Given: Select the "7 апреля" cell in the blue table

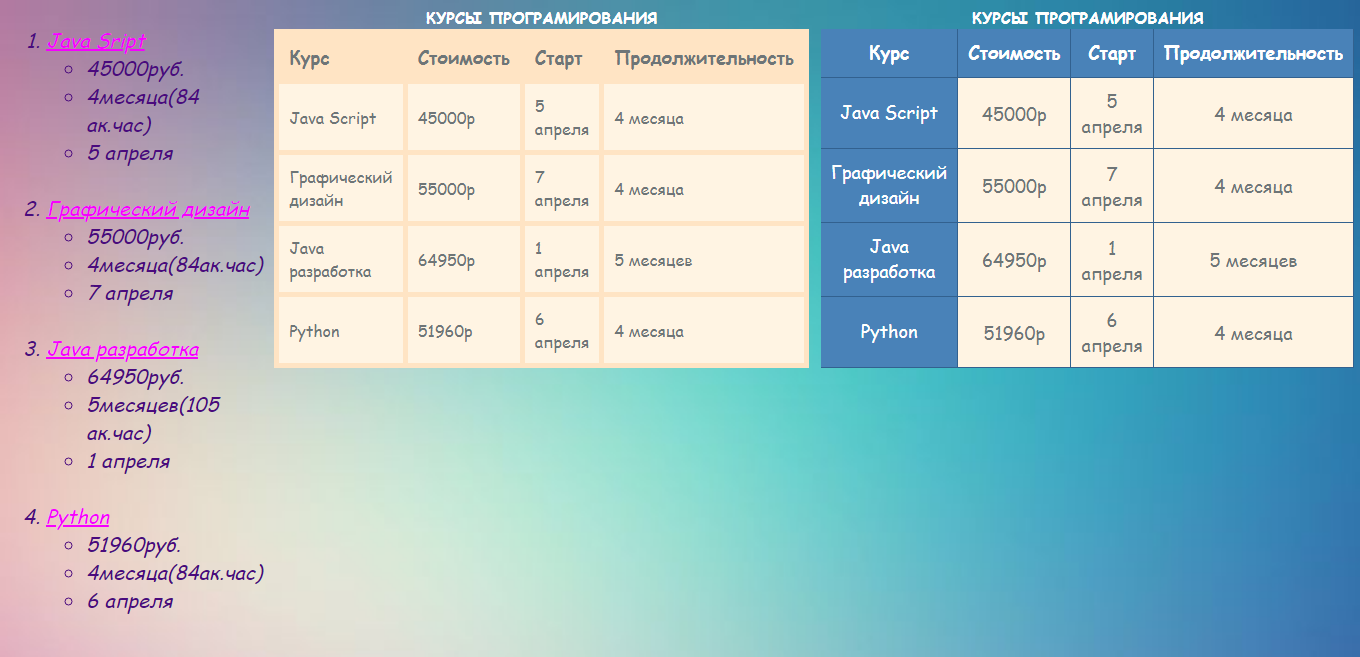Looking at the screenshot, I should point(1111,186).
